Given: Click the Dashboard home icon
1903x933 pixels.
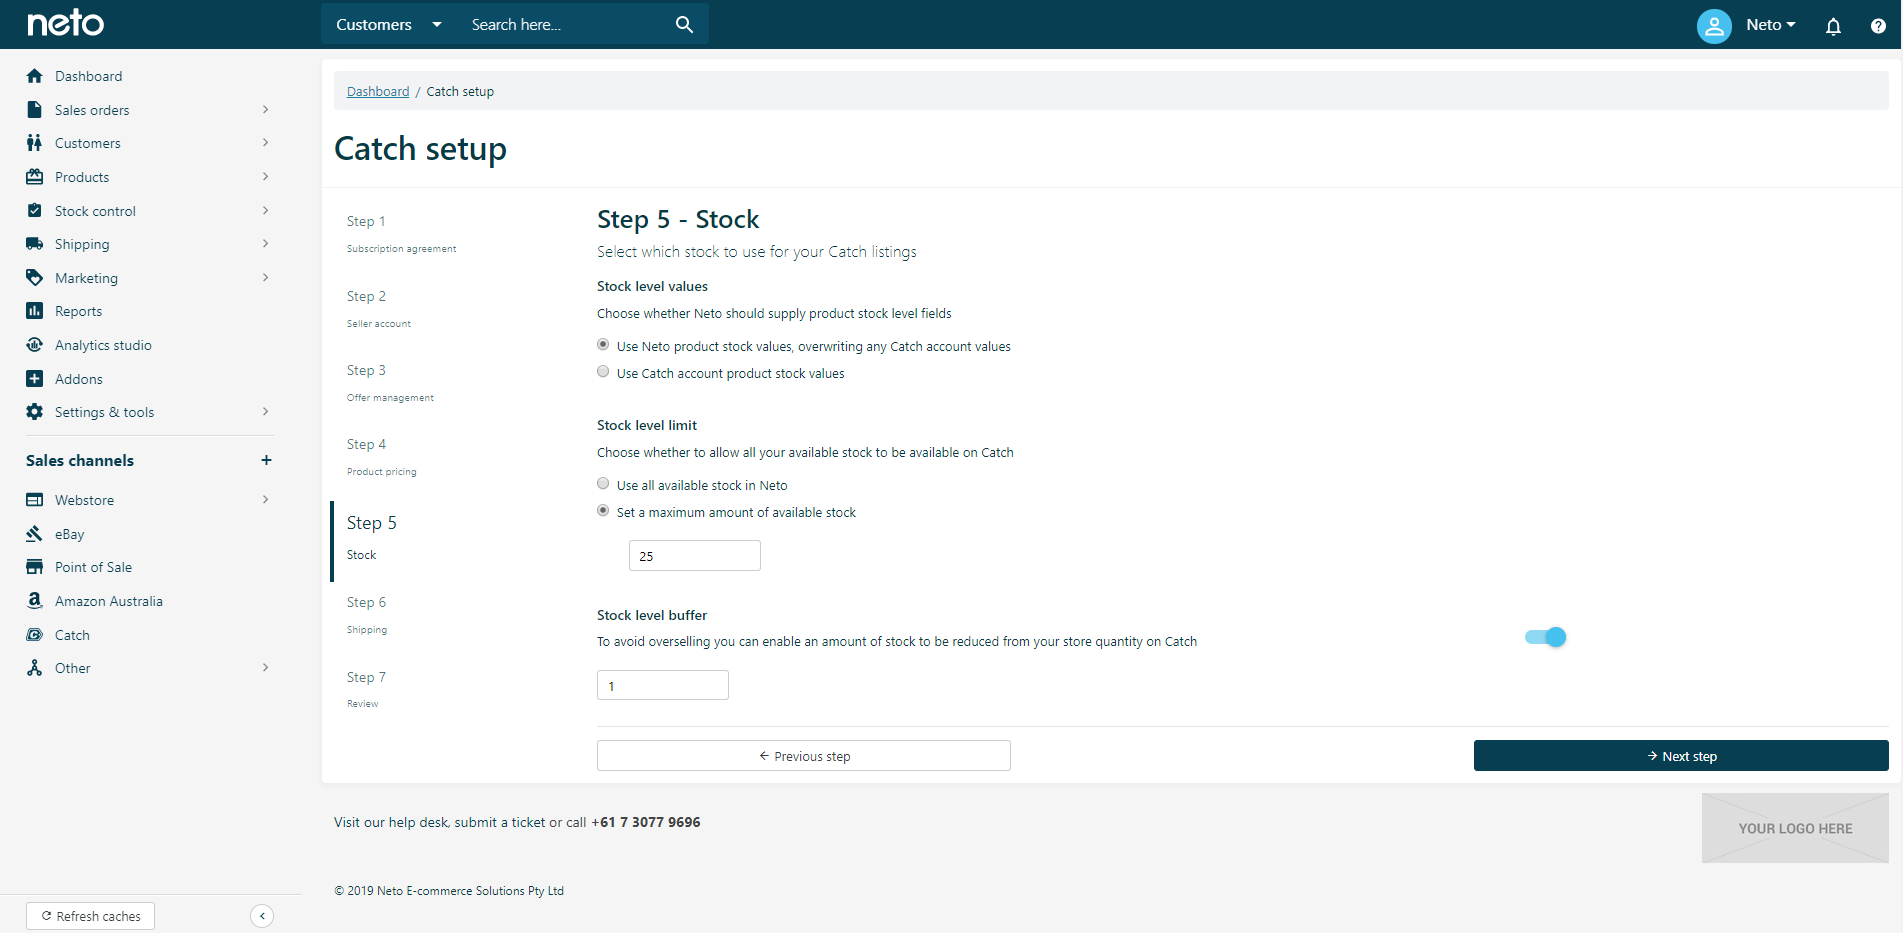Looking at the screenshot, I should [x=35, y=76].
